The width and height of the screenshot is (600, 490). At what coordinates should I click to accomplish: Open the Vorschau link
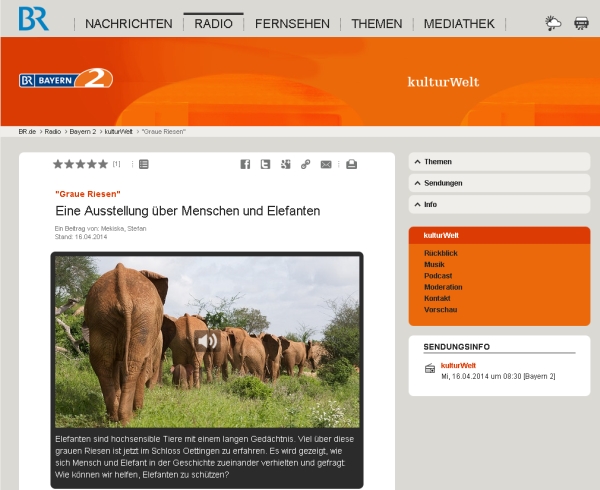point(440,309)
